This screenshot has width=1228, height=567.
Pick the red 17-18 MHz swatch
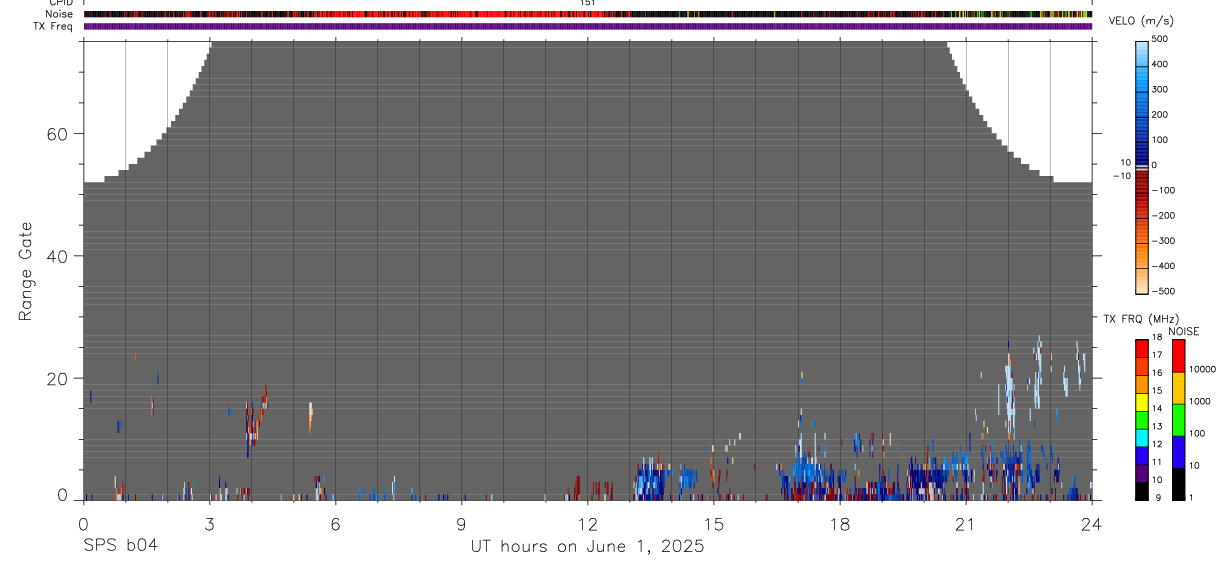pos(1142,349)
